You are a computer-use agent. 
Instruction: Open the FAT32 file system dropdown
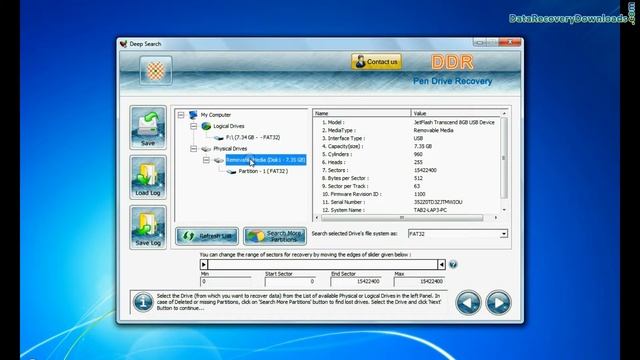tap(504, 234)
